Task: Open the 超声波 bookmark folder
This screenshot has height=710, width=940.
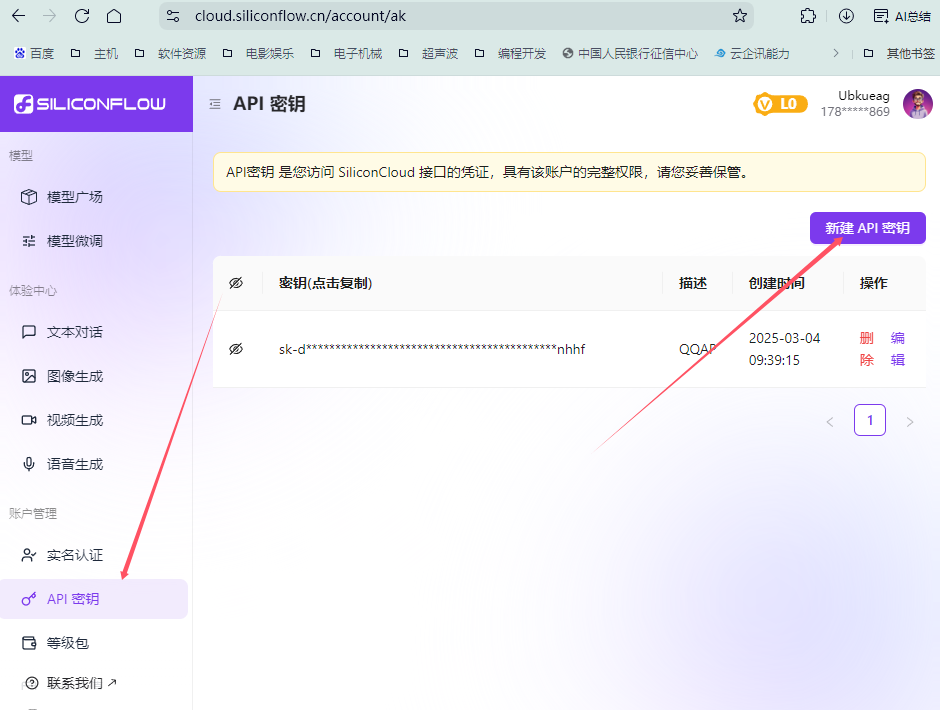Action: [428, 53]
